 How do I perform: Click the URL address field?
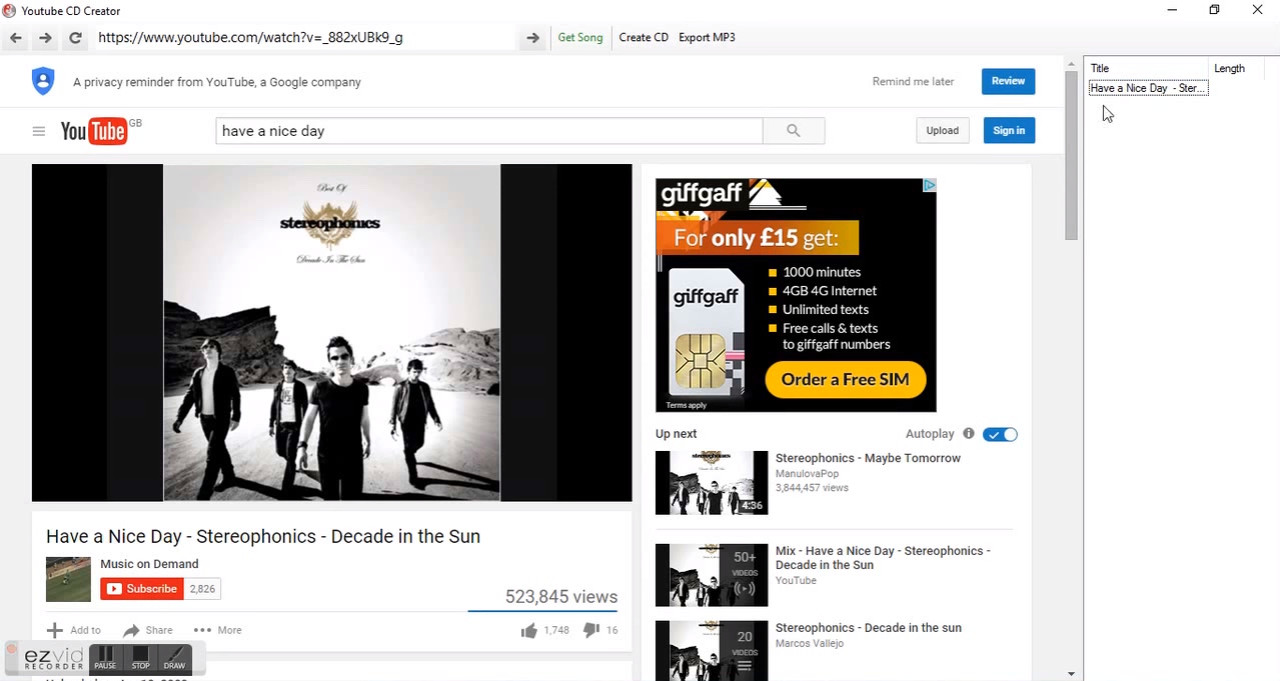305,38
